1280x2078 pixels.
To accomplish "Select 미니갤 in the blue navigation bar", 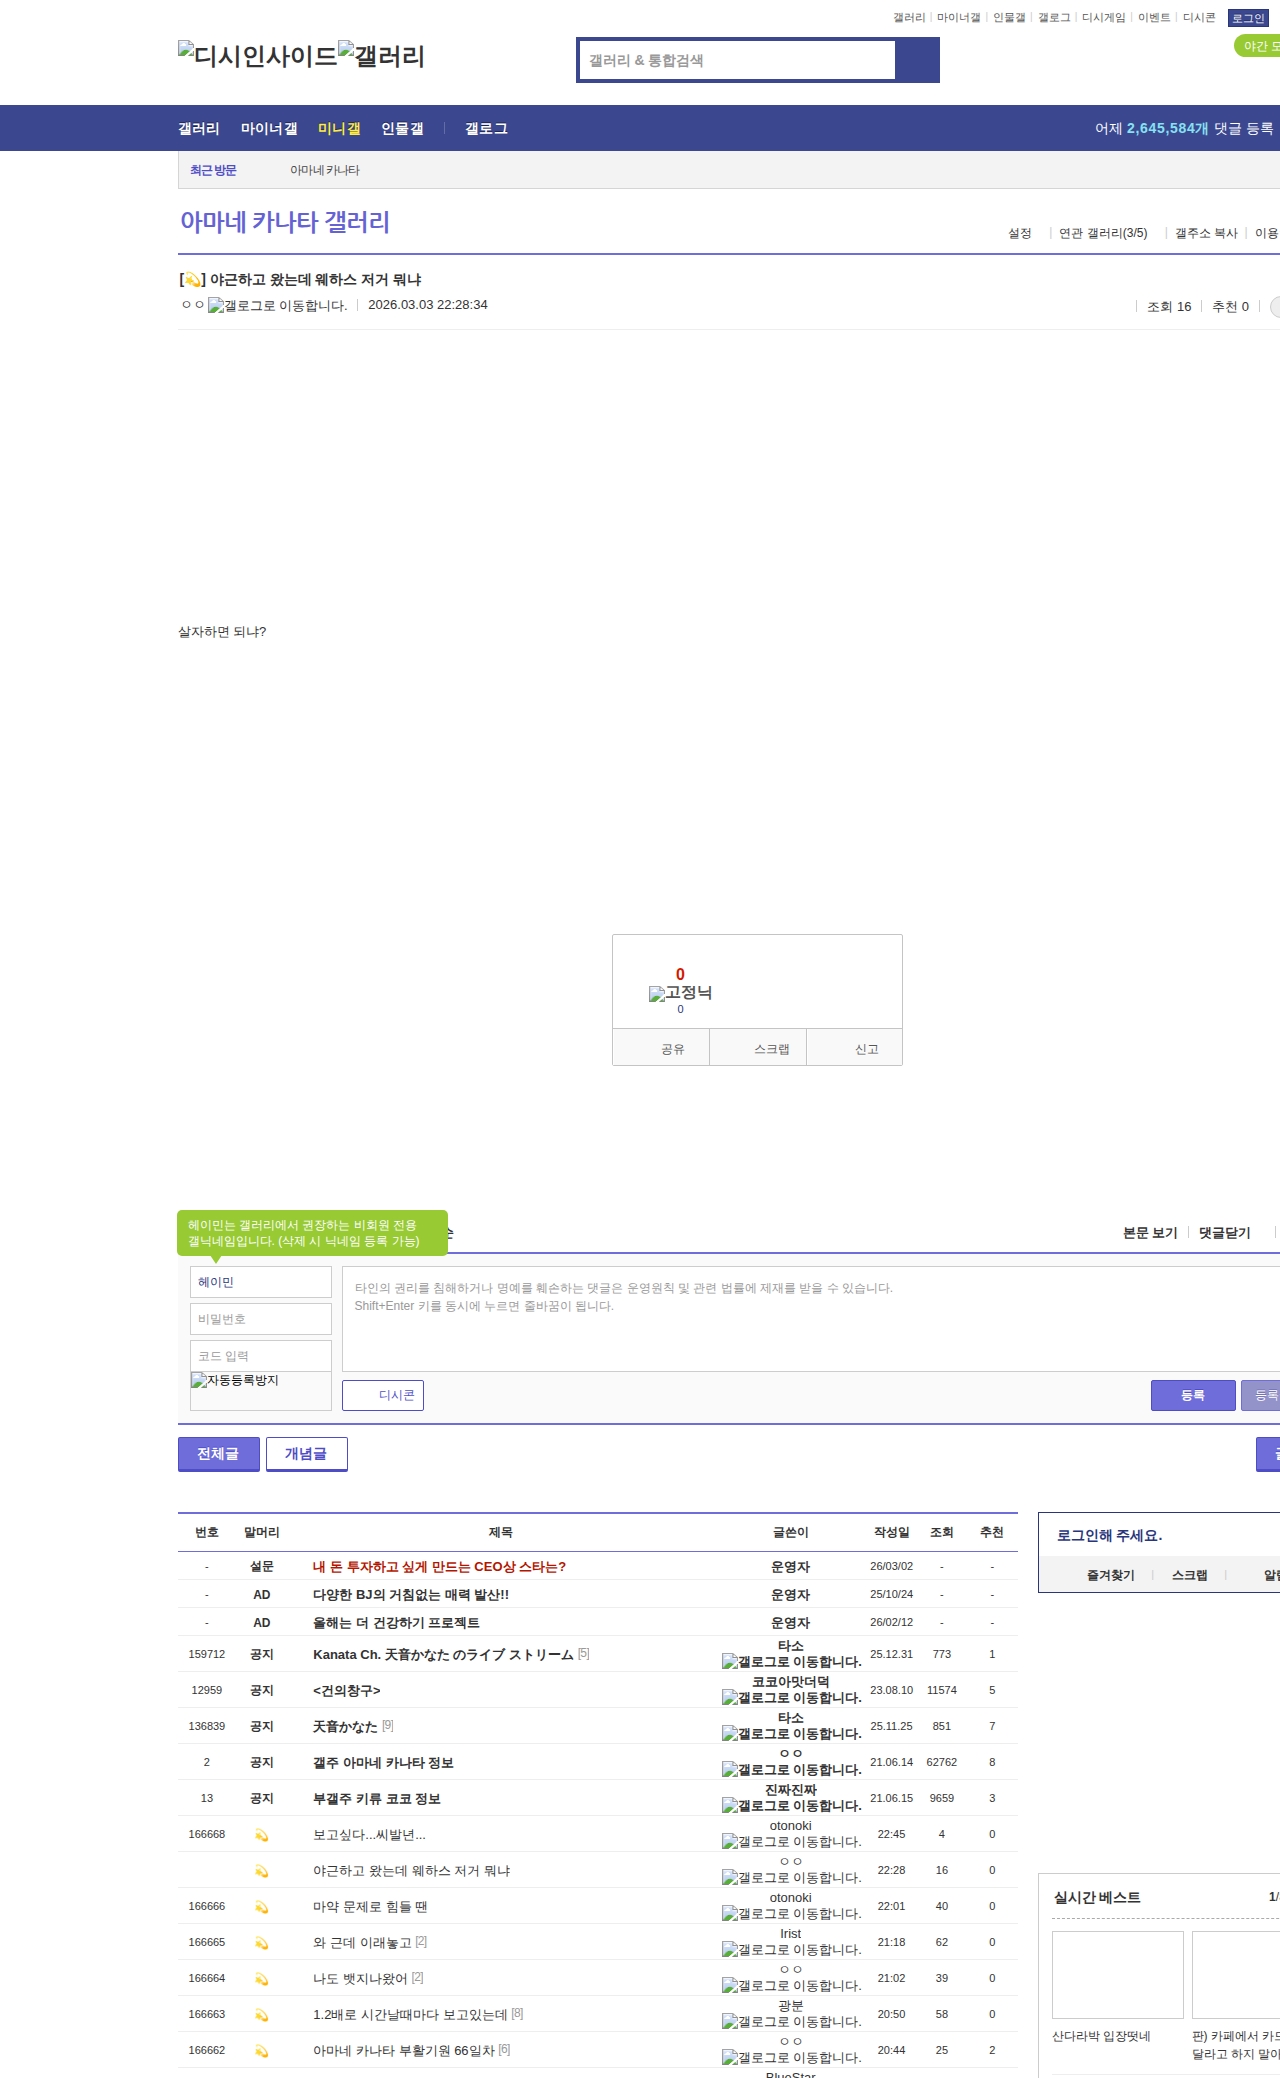I will pos(339,129).
